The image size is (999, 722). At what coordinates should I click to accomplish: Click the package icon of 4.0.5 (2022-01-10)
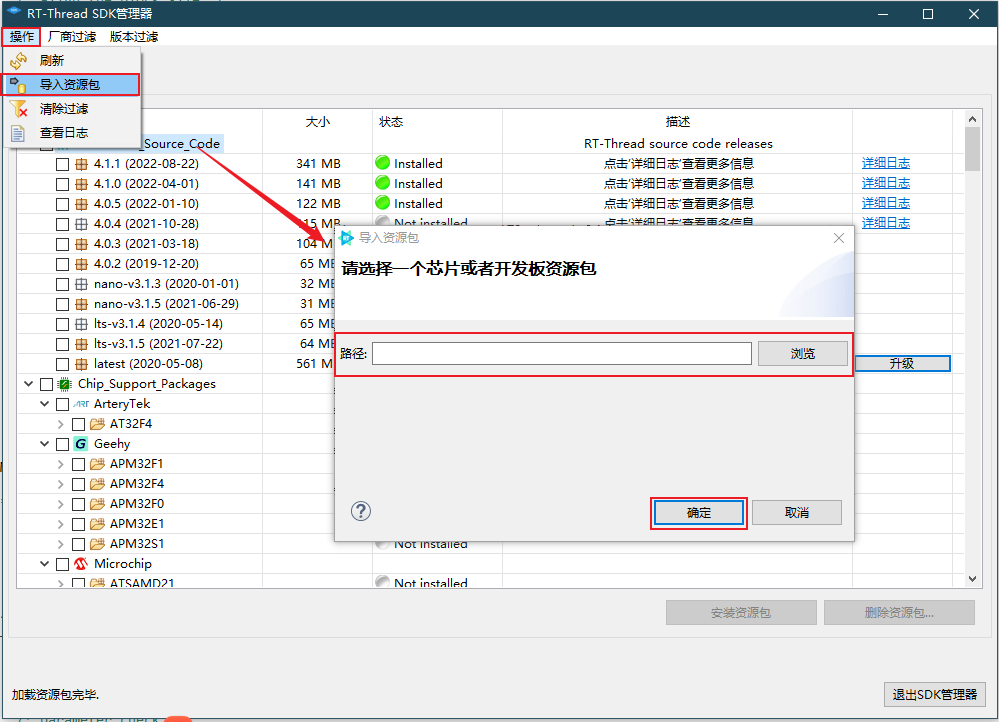pyautogui.click(x=82, y=205)
